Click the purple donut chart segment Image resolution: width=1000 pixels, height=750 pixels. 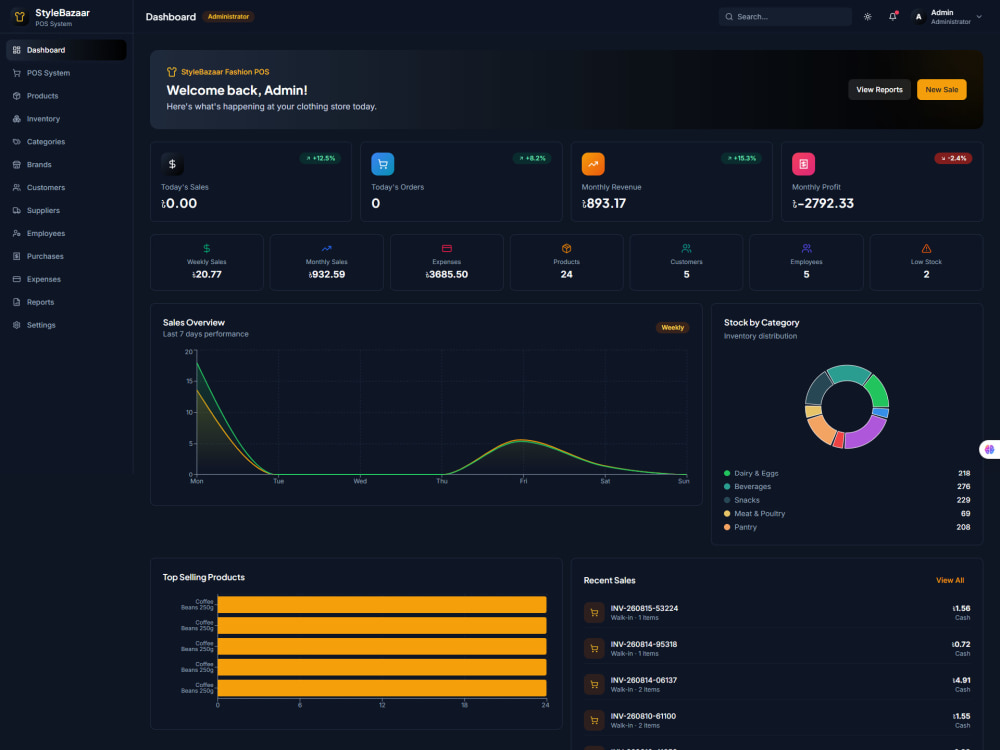click(866, 434)
